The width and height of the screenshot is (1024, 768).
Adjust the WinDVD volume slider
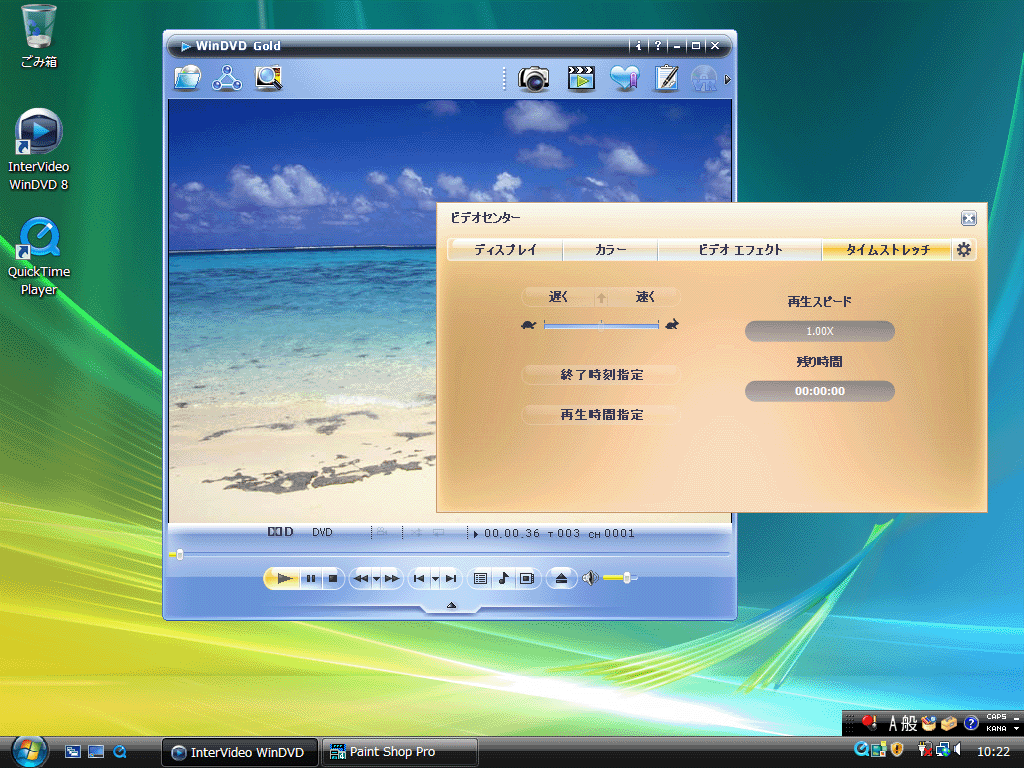point(620,578)
